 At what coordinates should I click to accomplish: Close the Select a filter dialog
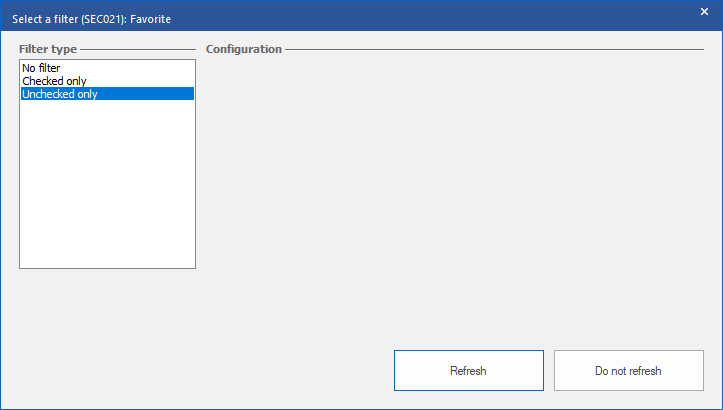click(704, 11)
